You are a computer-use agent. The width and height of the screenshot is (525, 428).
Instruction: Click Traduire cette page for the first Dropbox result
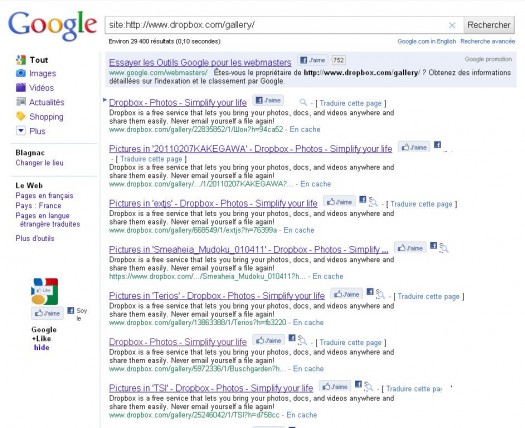coord(351,103)
